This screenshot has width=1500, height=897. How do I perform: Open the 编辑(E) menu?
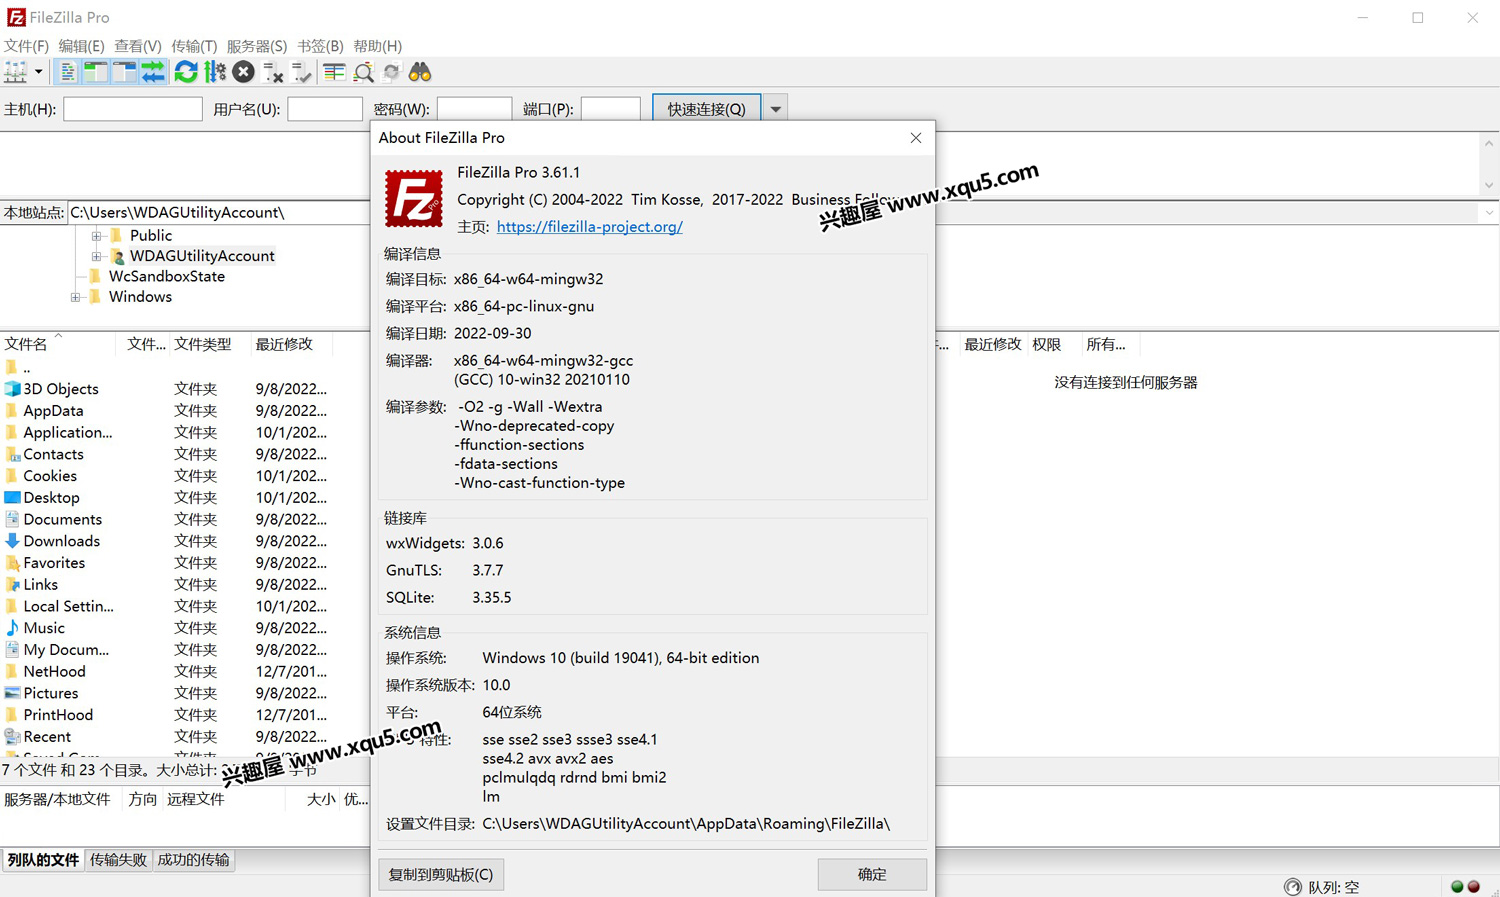pyautogui.click(x=81, y=46)
